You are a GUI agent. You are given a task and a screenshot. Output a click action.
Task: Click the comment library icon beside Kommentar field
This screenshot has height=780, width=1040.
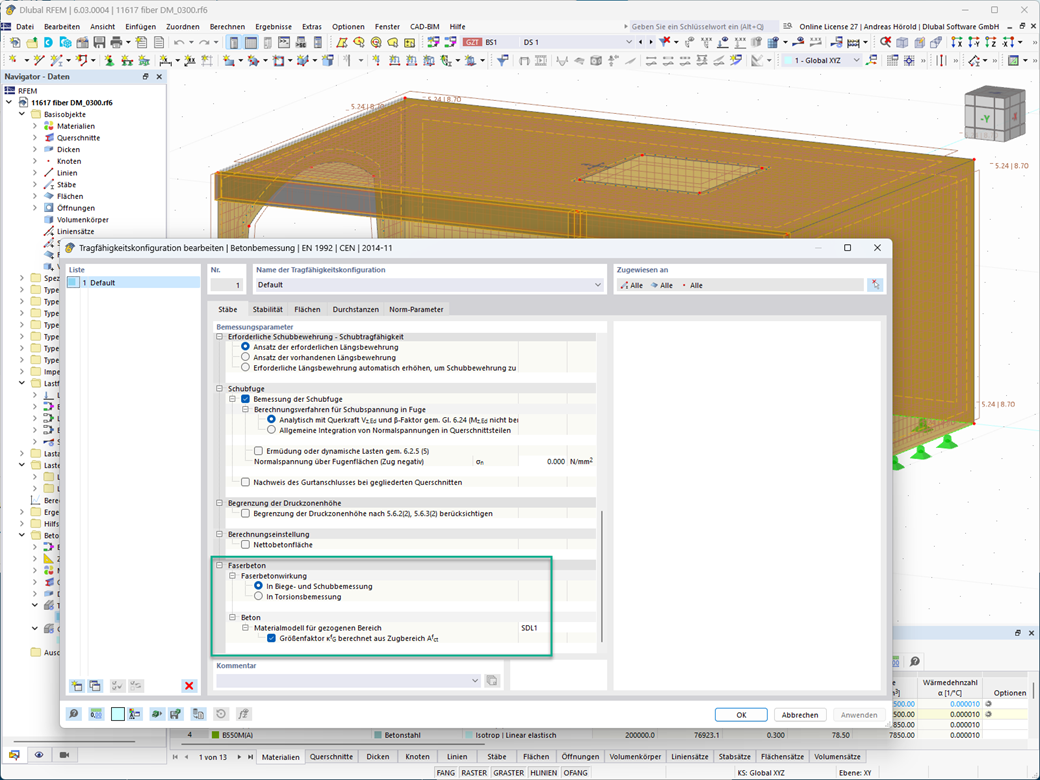pos(492,681)
